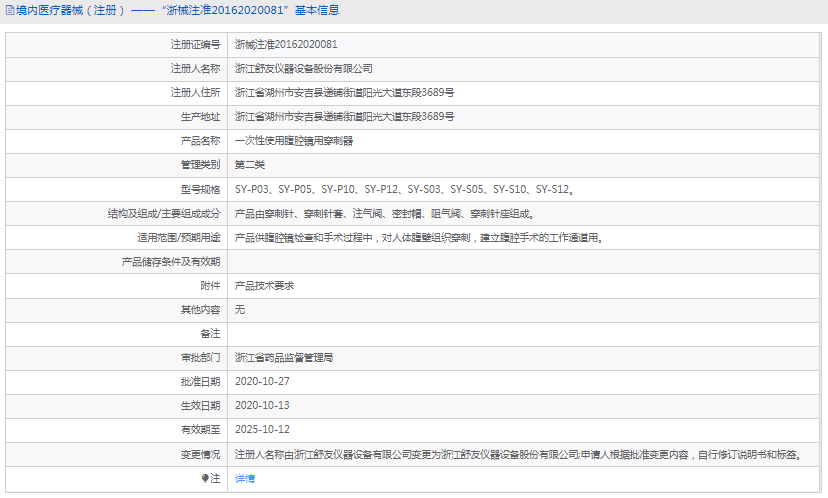
Task: Select the page title 基本信息 heading text
Action: point(317,11)
